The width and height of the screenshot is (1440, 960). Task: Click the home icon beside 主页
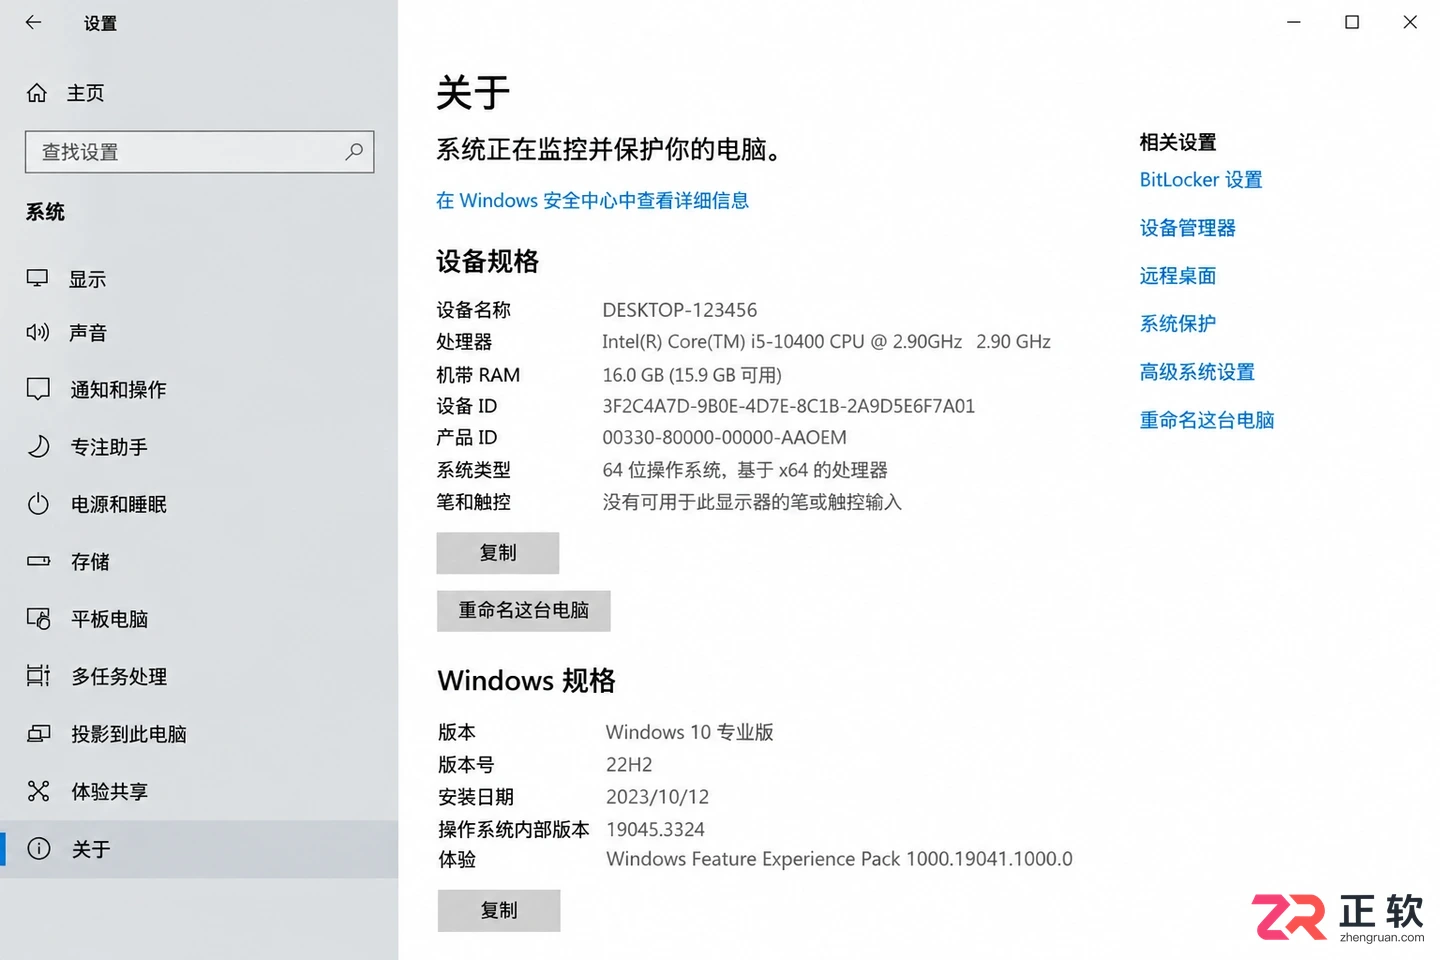[x=37, y=93]
